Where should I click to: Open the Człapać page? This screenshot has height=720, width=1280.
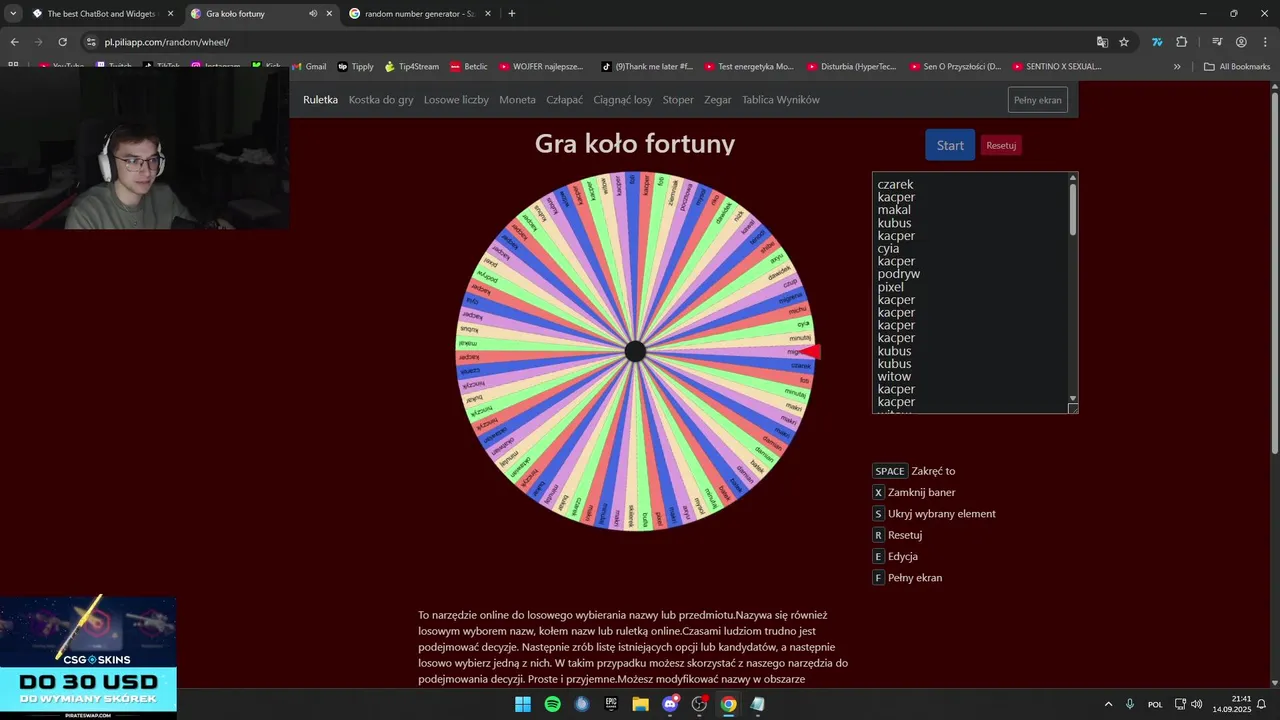(564, 100)
